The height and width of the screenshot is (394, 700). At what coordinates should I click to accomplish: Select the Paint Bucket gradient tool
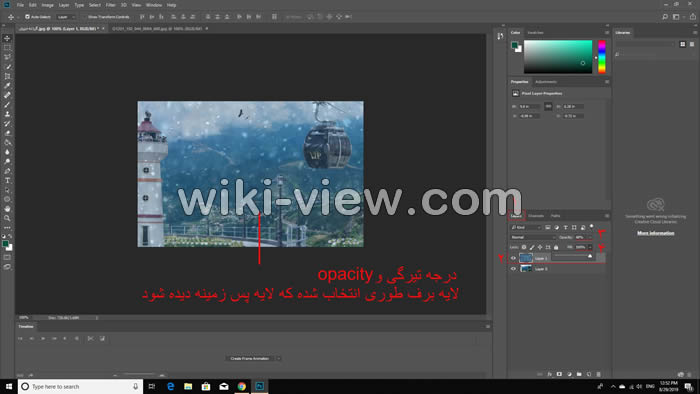[x=7, y=143]
